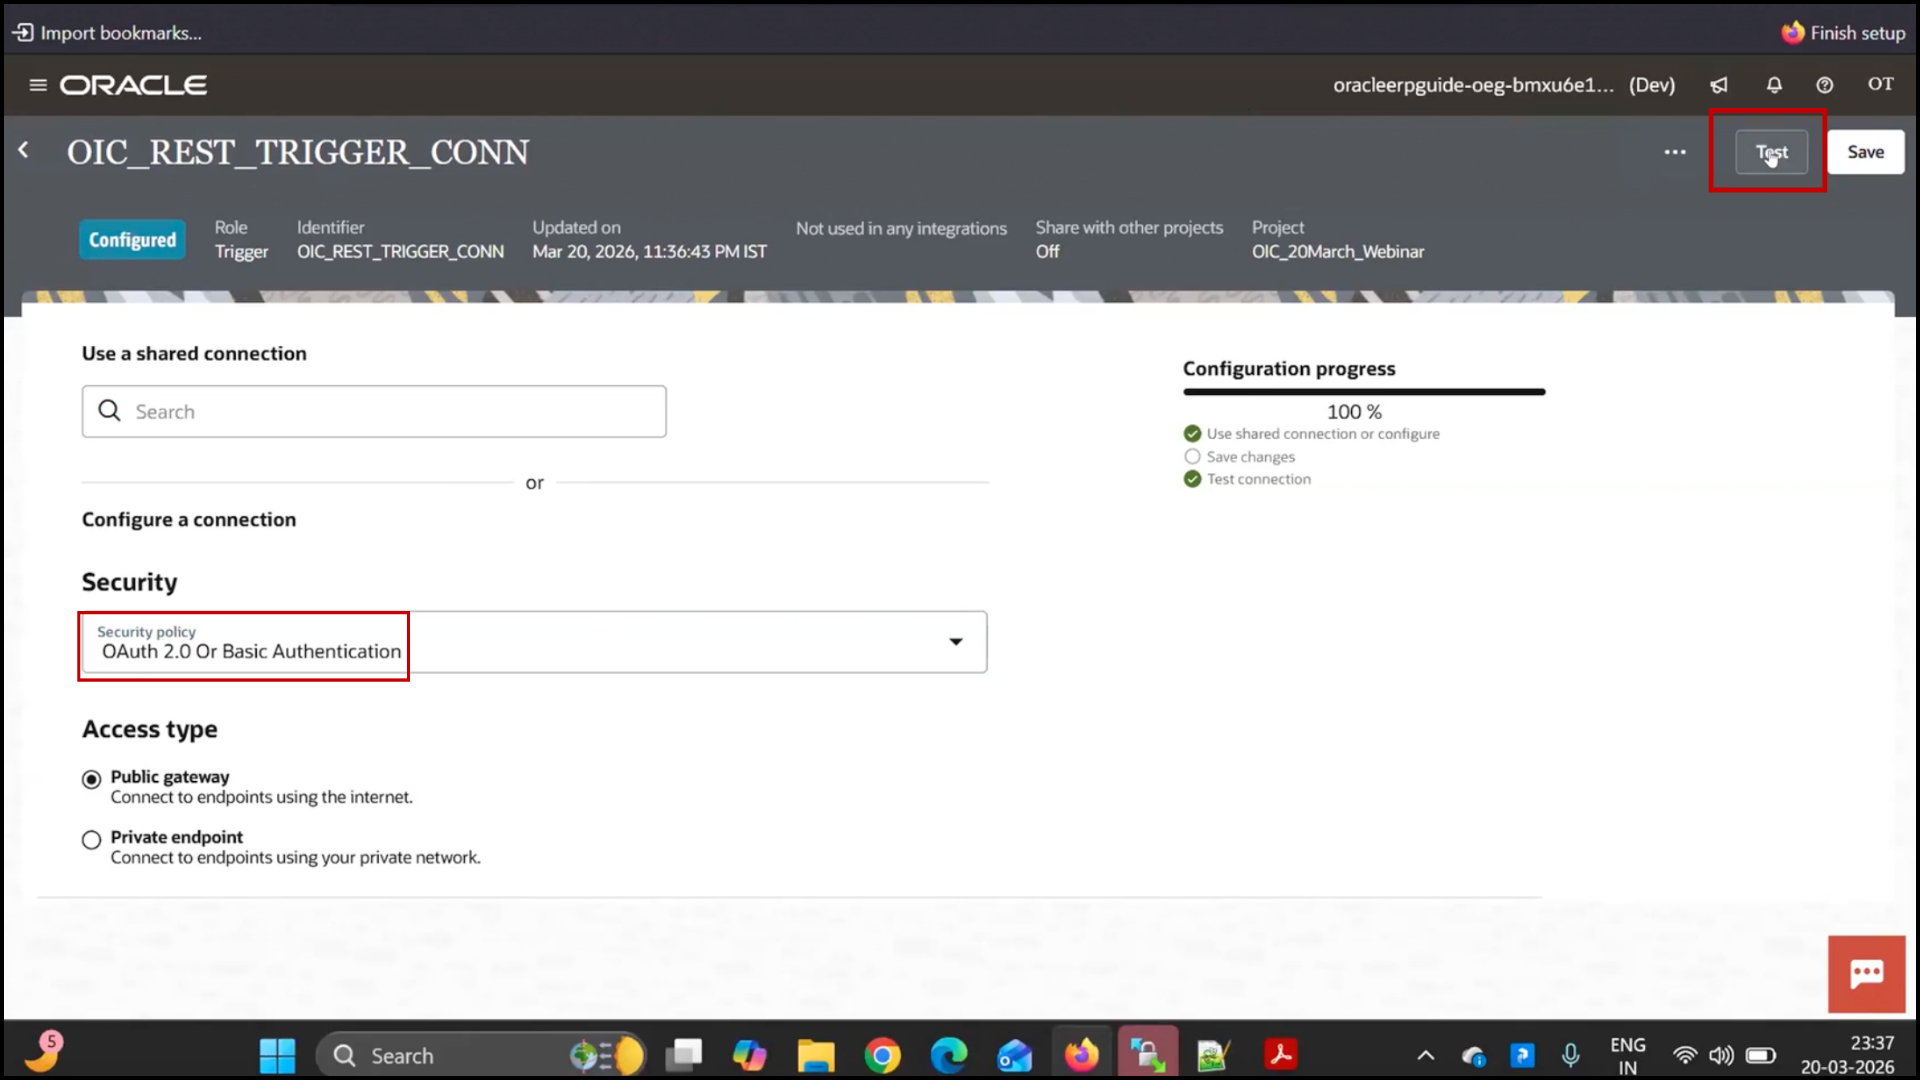The height and width of the screenshot is (1080, 1920).
Task: Save the connection
Action: [x=1865, y=152]
